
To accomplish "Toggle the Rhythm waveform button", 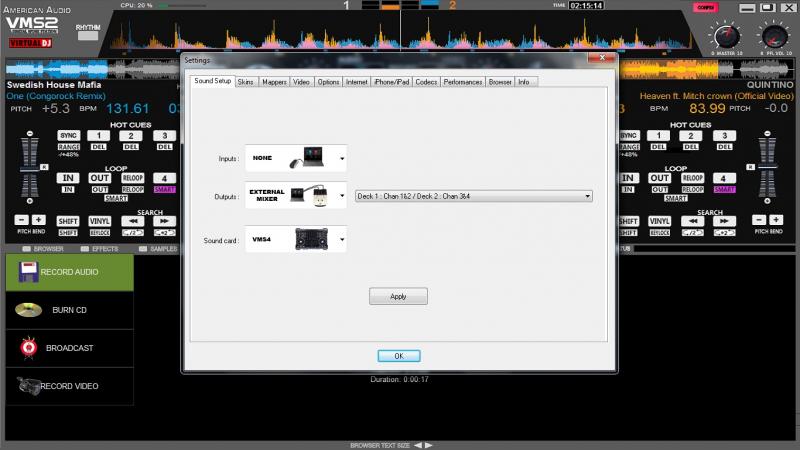I will 88,36.
